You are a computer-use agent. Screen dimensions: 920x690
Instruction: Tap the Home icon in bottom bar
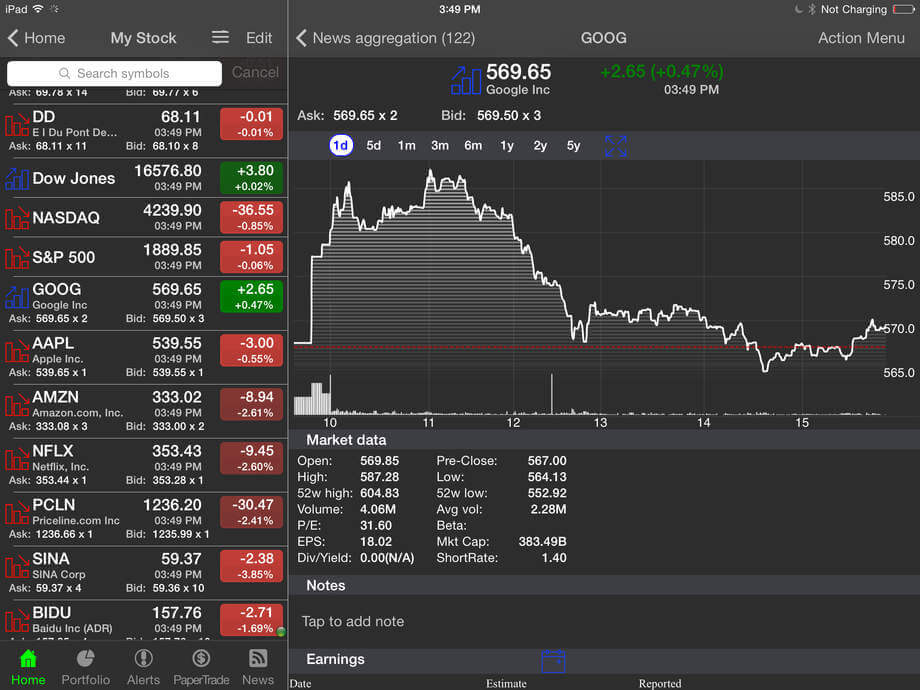(x=28, y=658)
